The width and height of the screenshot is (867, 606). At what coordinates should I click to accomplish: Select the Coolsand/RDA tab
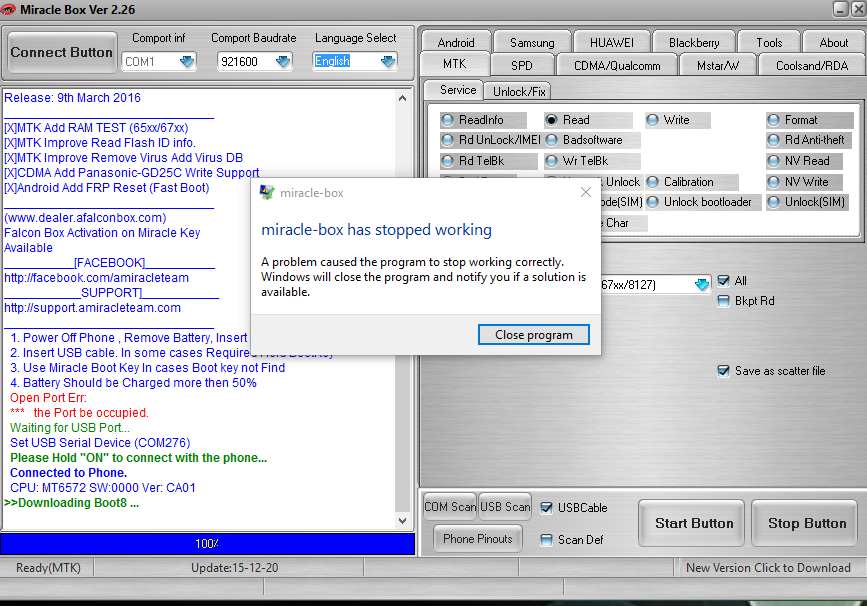(812, 65)
